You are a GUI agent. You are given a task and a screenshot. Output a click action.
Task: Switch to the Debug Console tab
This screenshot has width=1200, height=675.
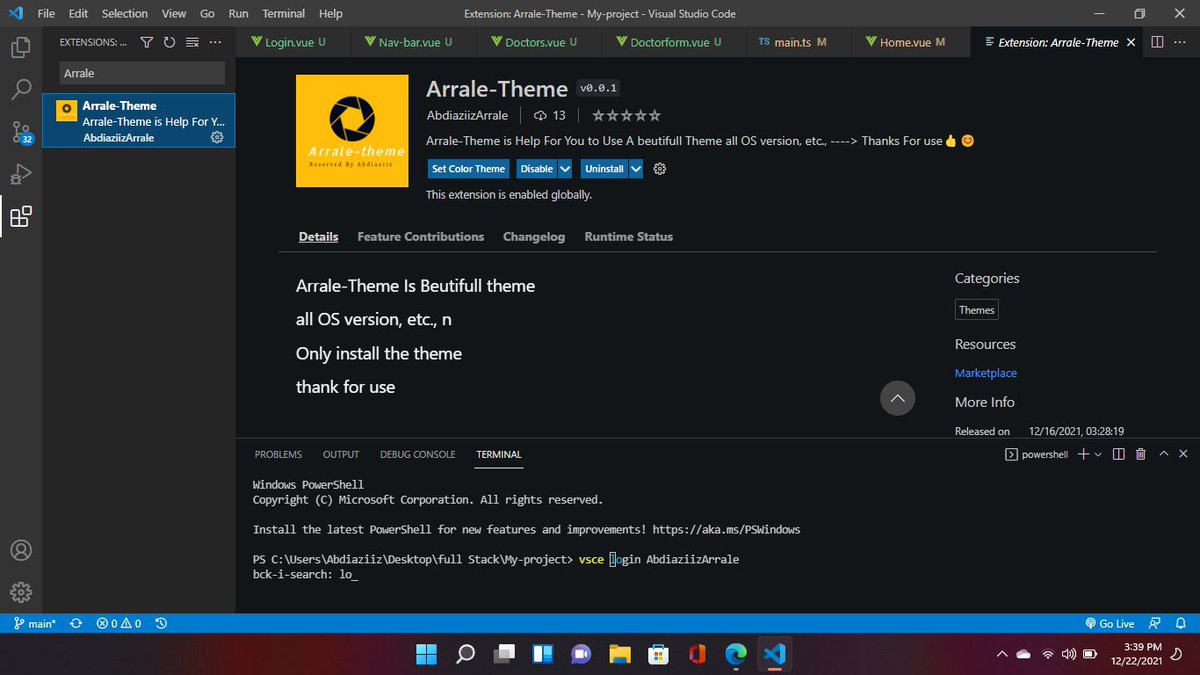coord(417,454)
